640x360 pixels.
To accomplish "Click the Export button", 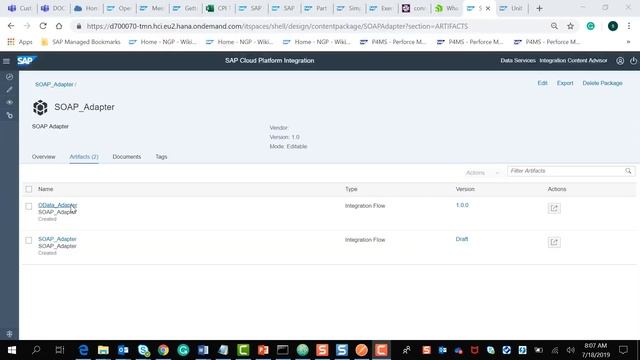I will [x=565, y=83].
